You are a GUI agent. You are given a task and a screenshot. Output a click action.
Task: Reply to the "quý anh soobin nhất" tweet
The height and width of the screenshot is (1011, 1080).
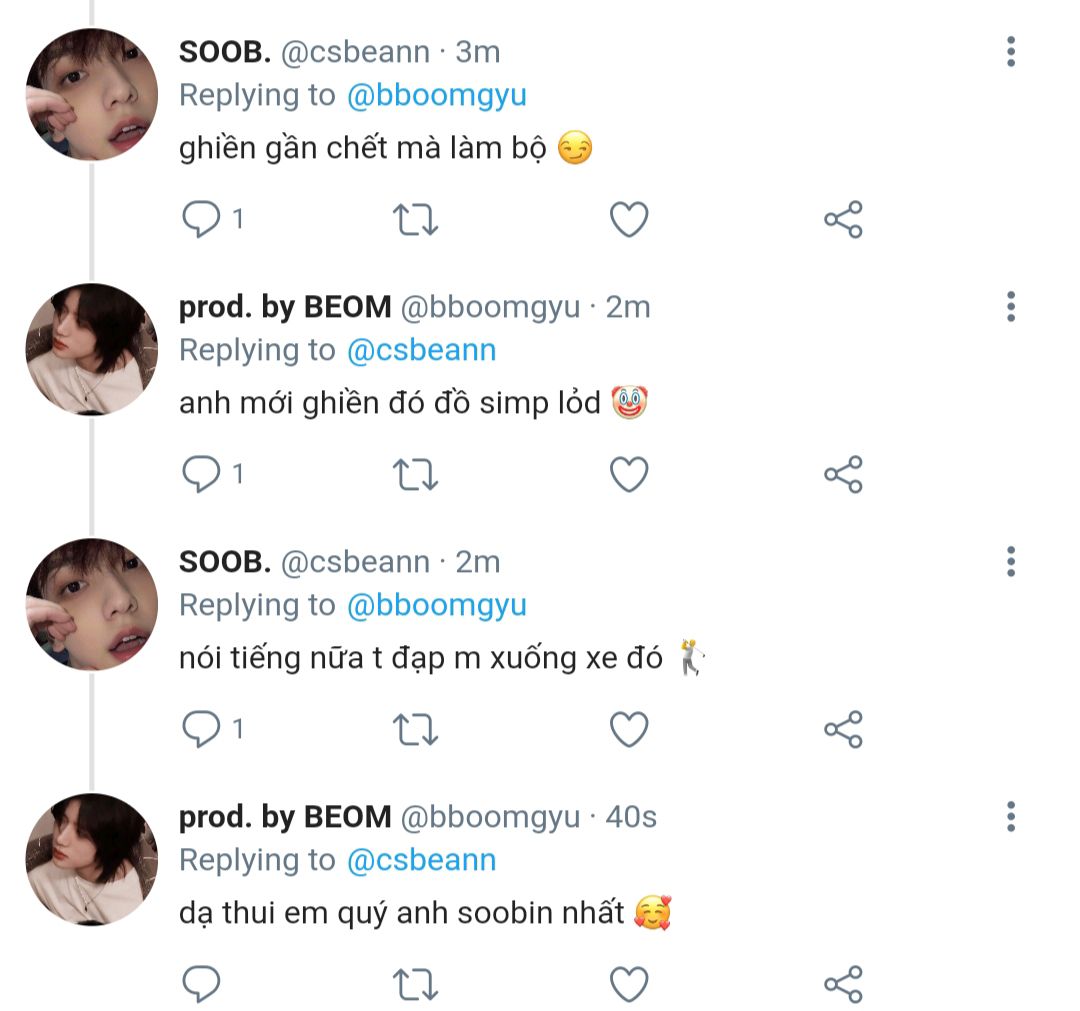click(201, 984)
